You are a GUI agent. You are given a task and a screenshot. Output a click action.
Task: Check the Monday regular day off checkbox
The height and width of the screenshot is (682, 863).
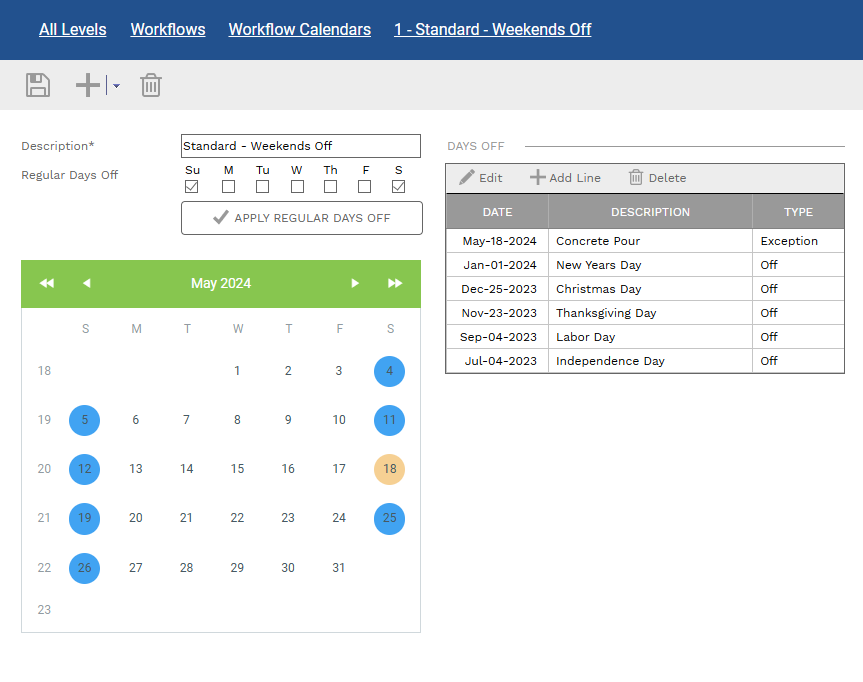point(229,187)
